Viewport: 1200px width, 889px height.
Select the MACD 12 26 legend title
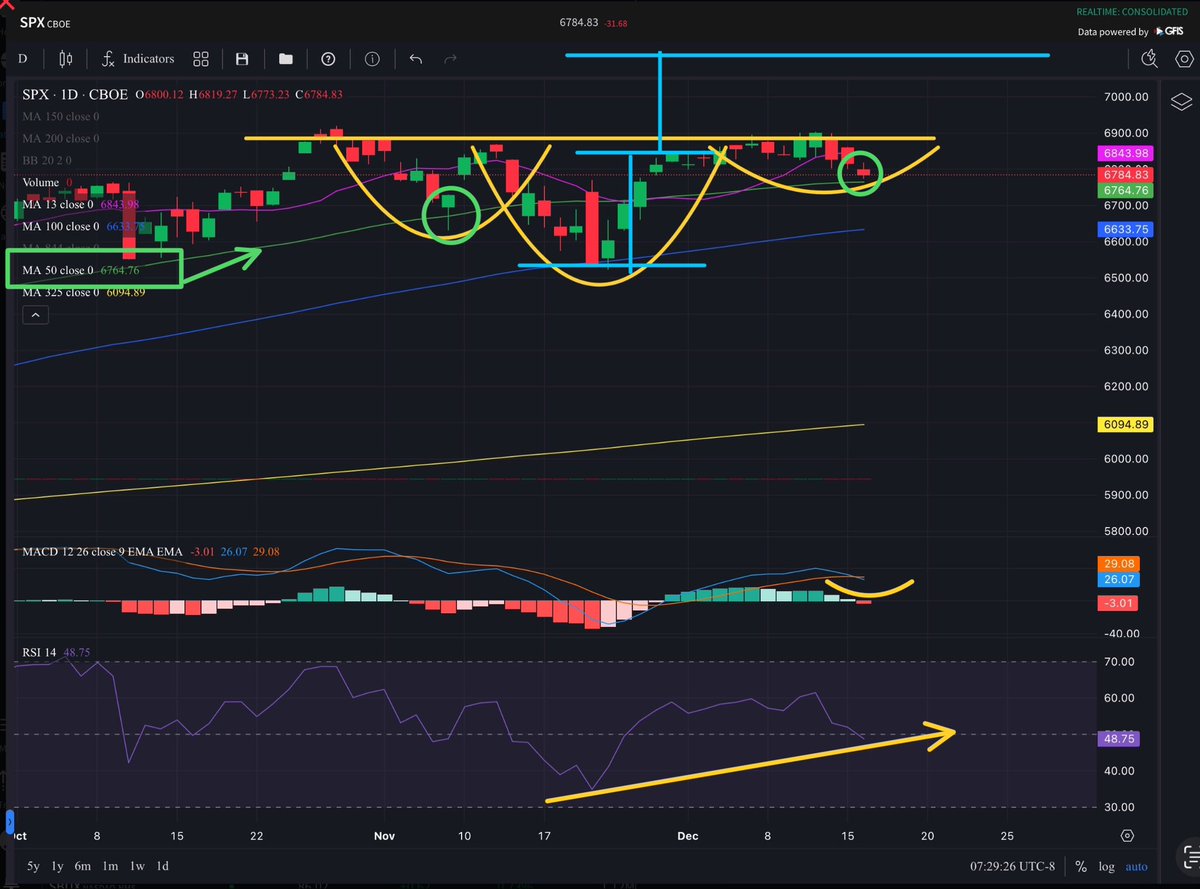click(104, 551)
